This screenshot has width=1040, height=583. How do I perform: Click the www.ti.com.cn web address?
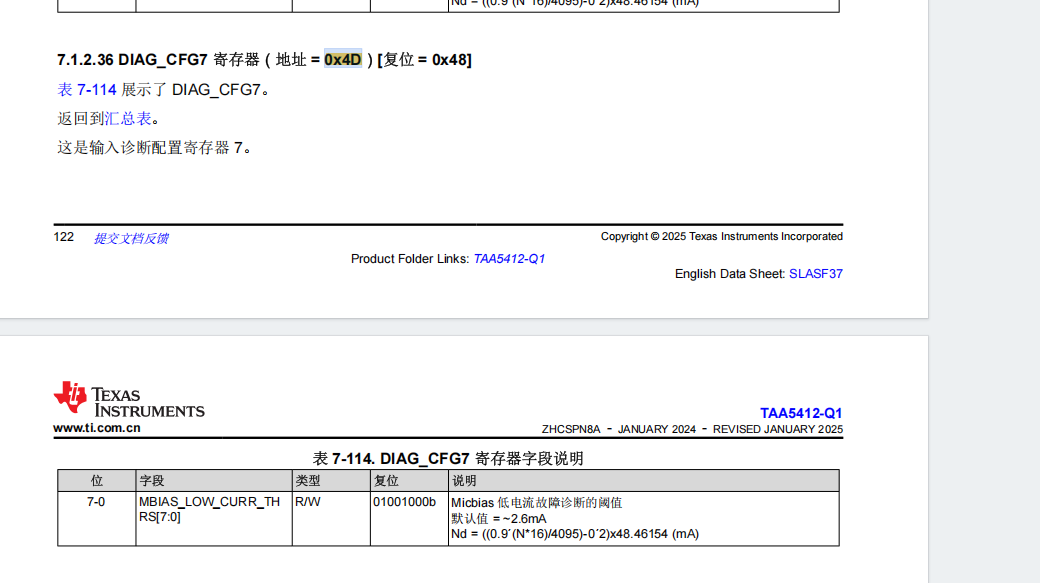pos(97,428)
